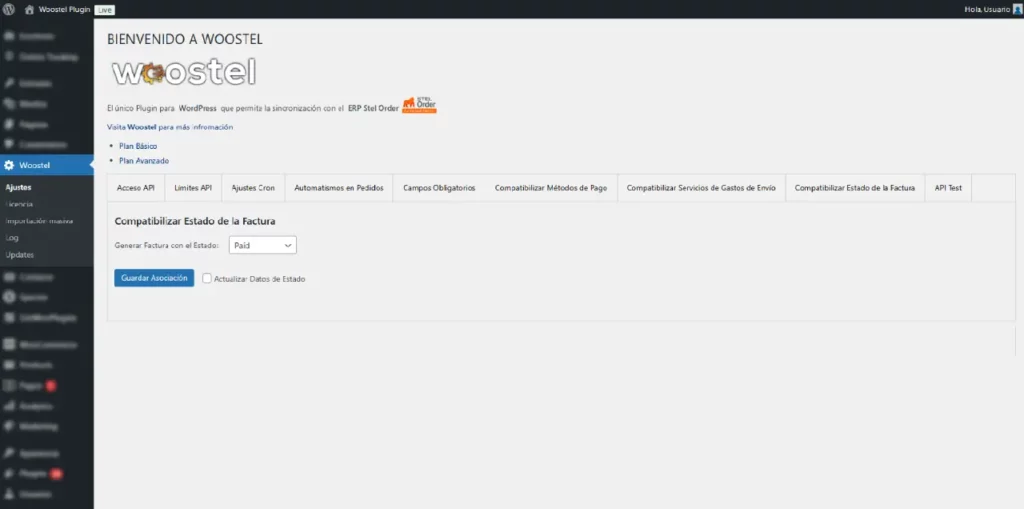Open the Log submenu entry
Screen dimensions: 1024x509
click(x=12, y=238)
